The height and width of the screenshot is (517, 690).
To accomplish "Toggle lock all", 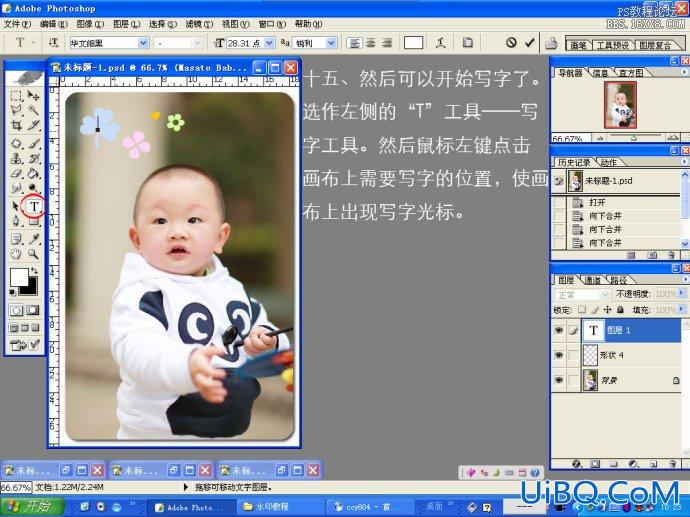I will point(620,310).
